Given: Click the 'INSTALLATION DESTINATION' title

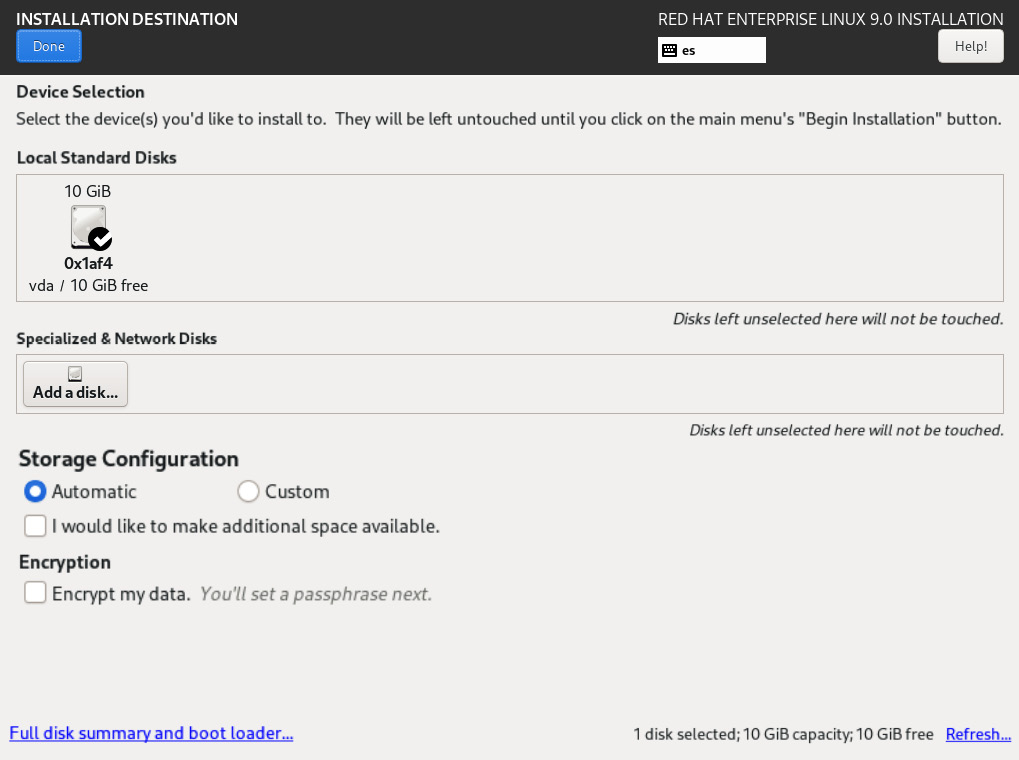Looking at the screenshot, I should pos(127,19).
